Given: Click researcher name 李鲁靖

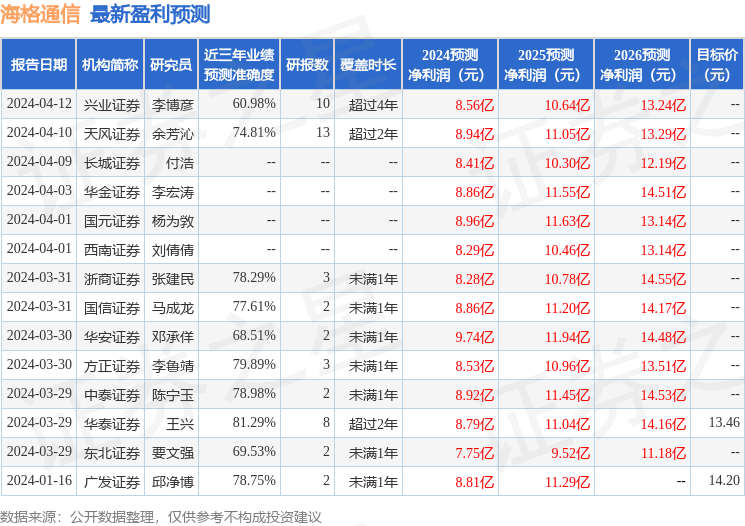Looking at the screenshot, I should click(172, 366).
